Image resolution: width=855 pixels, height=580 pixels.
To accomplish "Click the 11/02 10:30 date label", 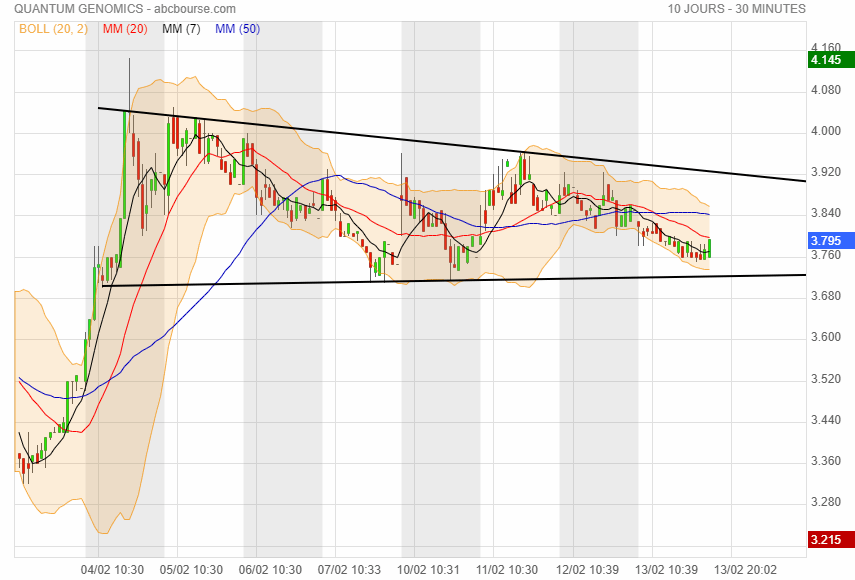I will point(507,570).
